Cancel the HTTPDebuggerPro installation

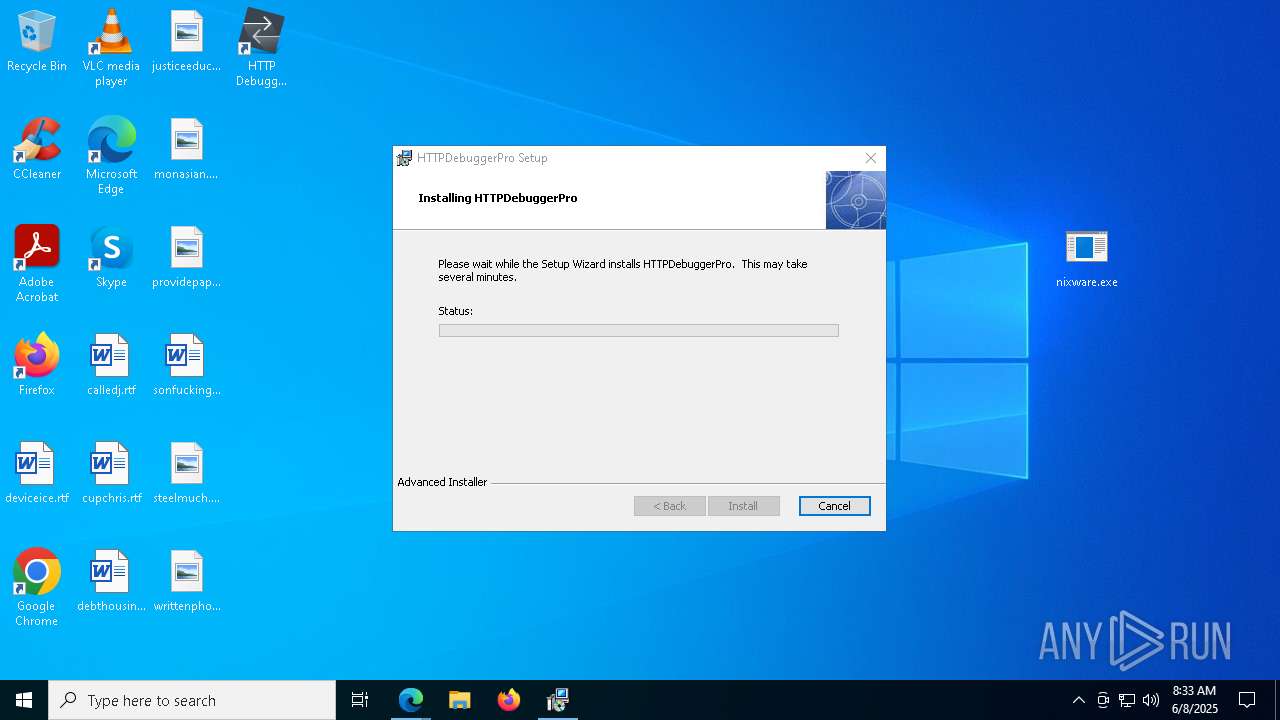(834, 506)
